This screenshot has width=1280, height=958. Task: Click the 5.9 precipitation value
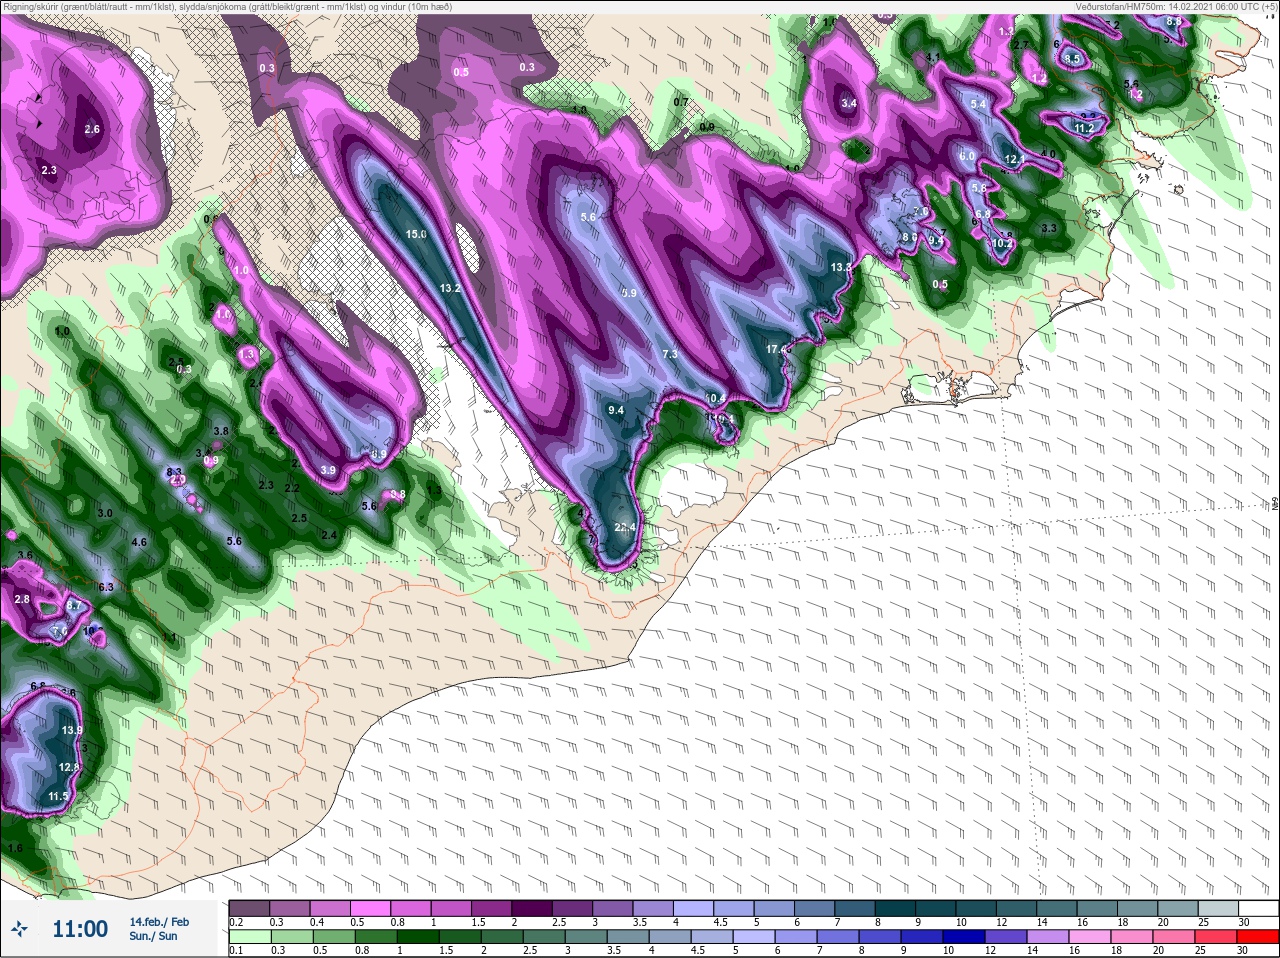click(629, 293)
